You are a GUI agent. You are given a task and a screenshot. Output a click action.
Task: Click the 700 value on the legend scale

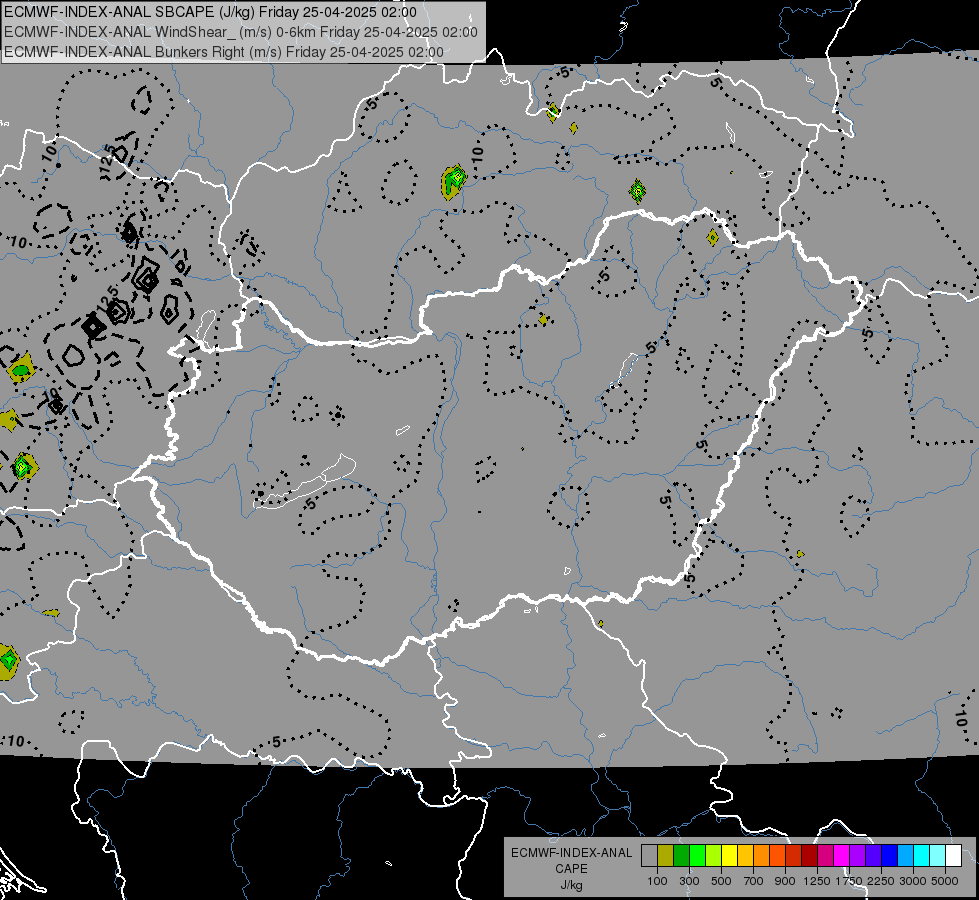click(x=754, y=881)
